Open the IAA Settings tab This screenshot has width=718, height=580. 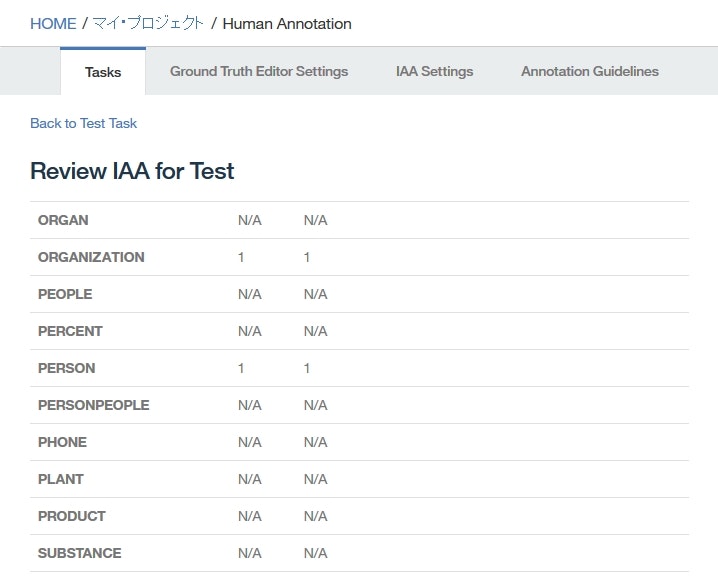pos(435,71)
